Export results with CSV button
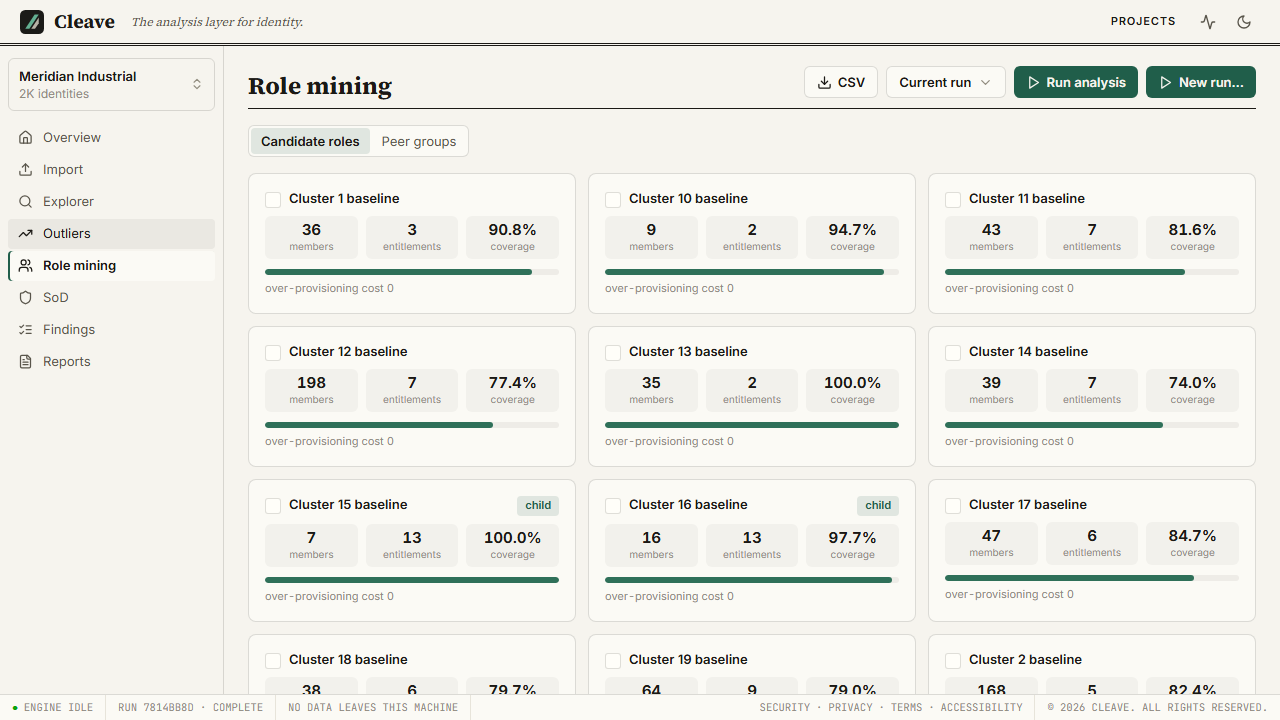1280x720 pixels. coord(841,83)
